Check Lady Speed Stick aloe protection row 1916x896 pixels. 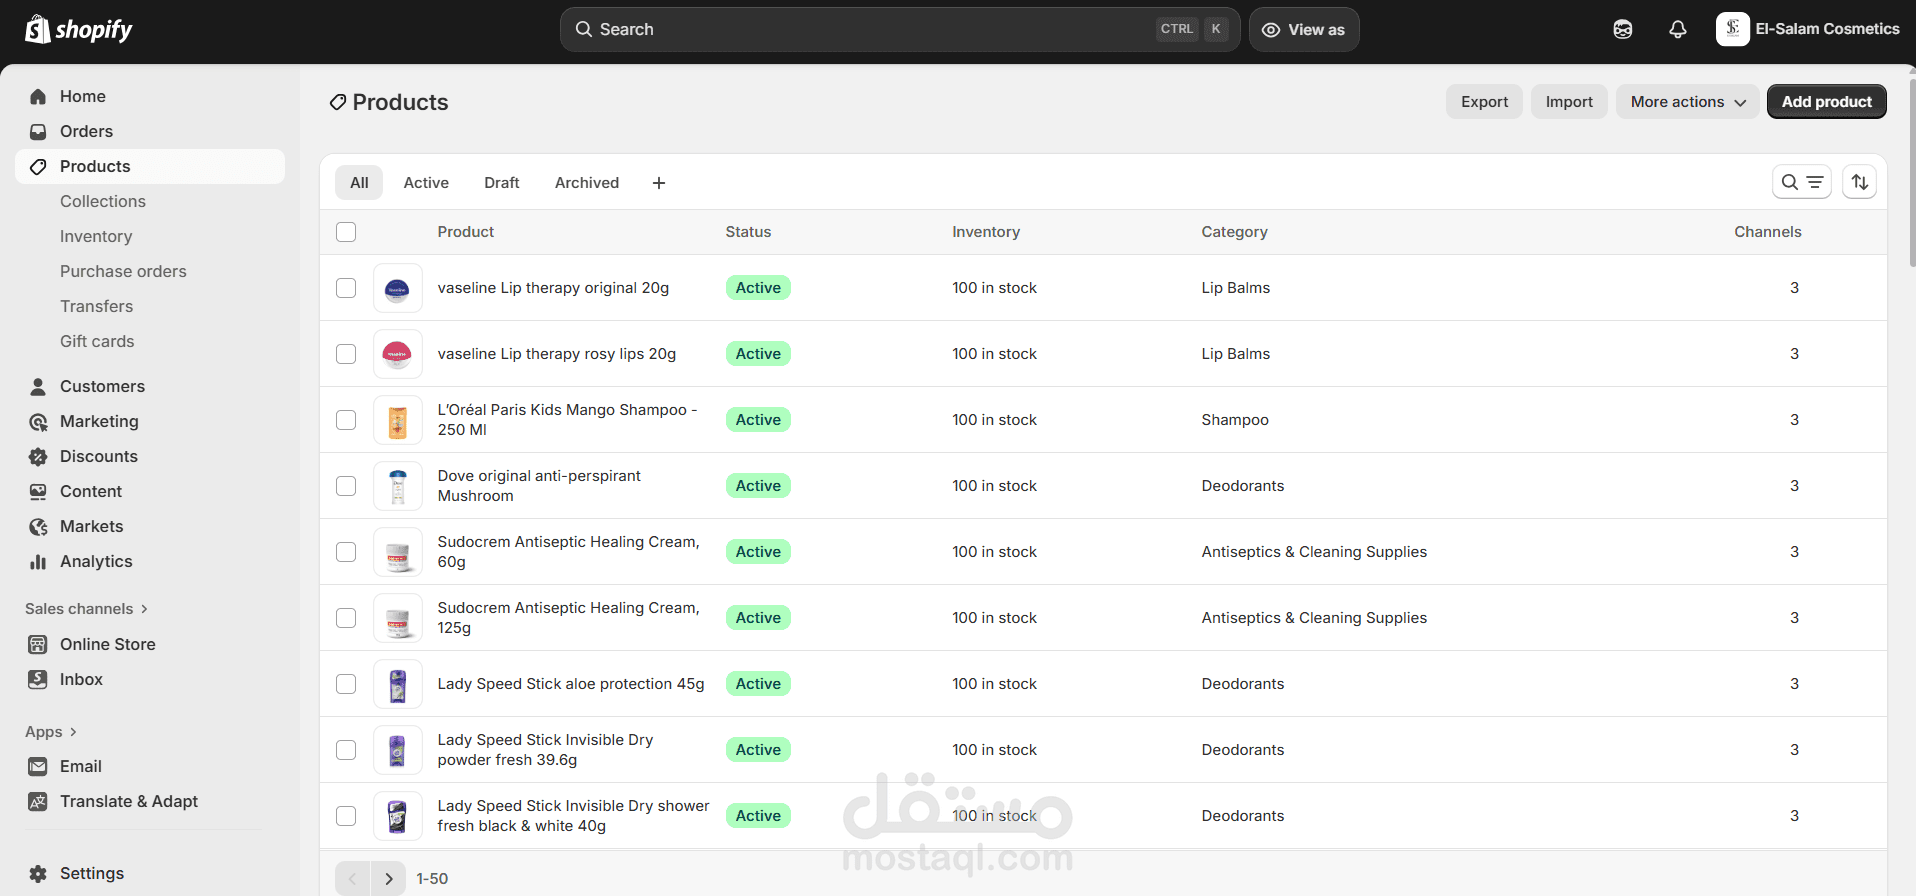pos(346,684)
